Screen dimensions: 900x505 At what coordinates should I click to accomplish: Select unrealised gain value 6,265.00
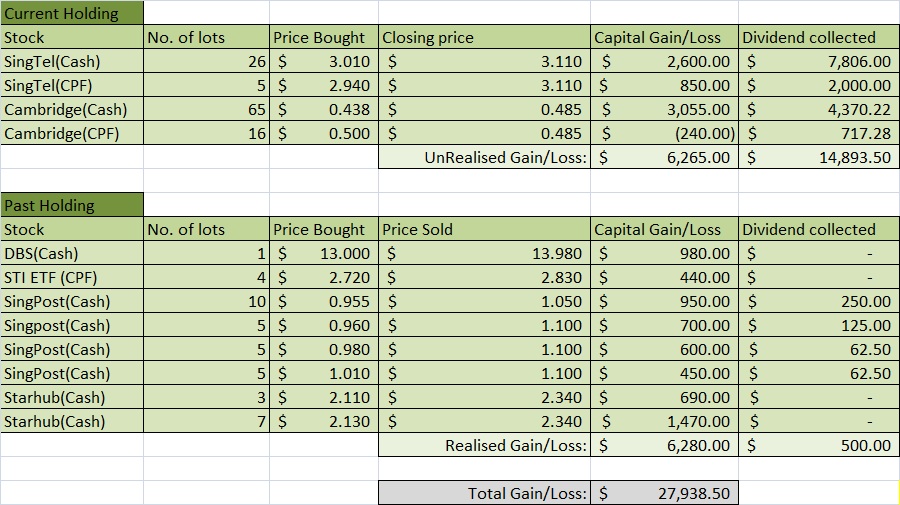pyautogui.click(x=665, y=158)
